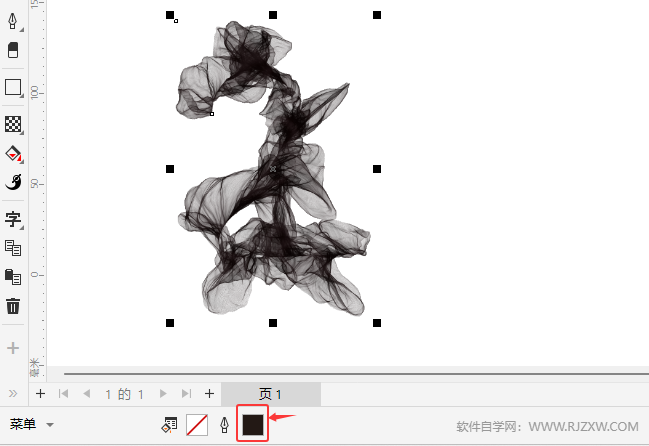Click the top-center selection handle
This screenshot has height=446, width=649.
(273, 15)
